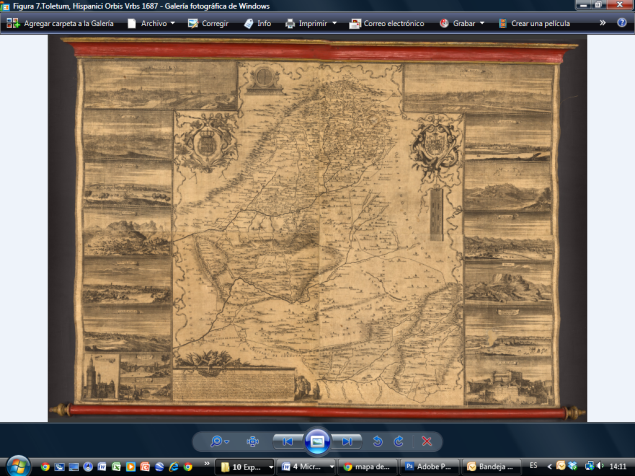The image size is (635, 476).
Task: Open the zoom magnifier control
Action: pos(219,441)
